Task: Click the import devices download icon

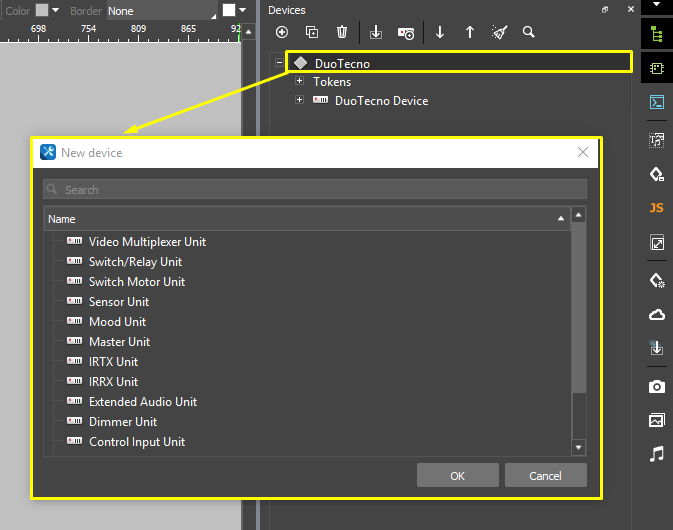Action: pyautogui.click(x=376, y=32)
